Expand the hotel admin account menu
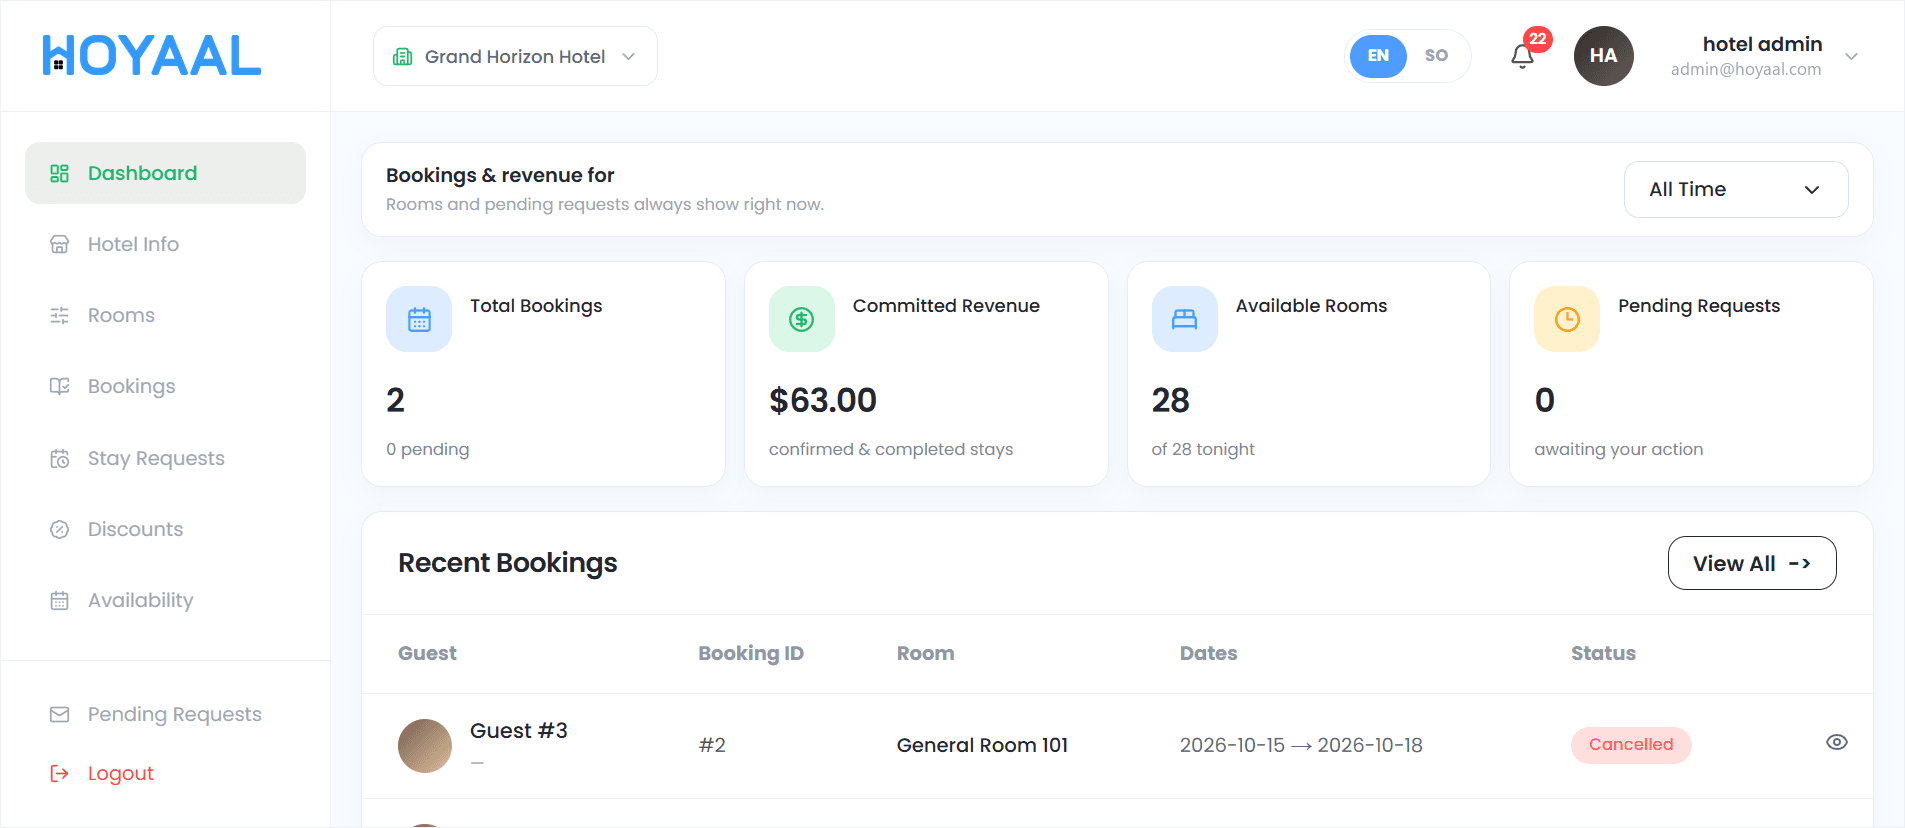1905x828 pixels. click(1851, 56)
